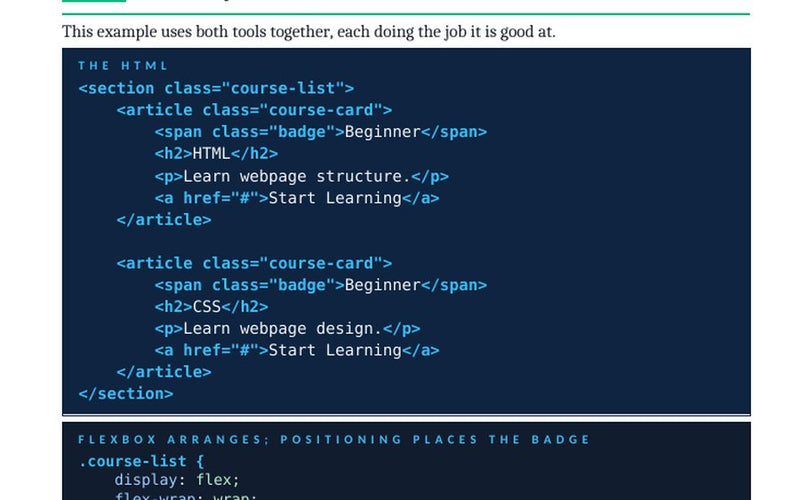Select the ".course-list {" CSS selector line
The image size is (800, 500).
point(141,461)
